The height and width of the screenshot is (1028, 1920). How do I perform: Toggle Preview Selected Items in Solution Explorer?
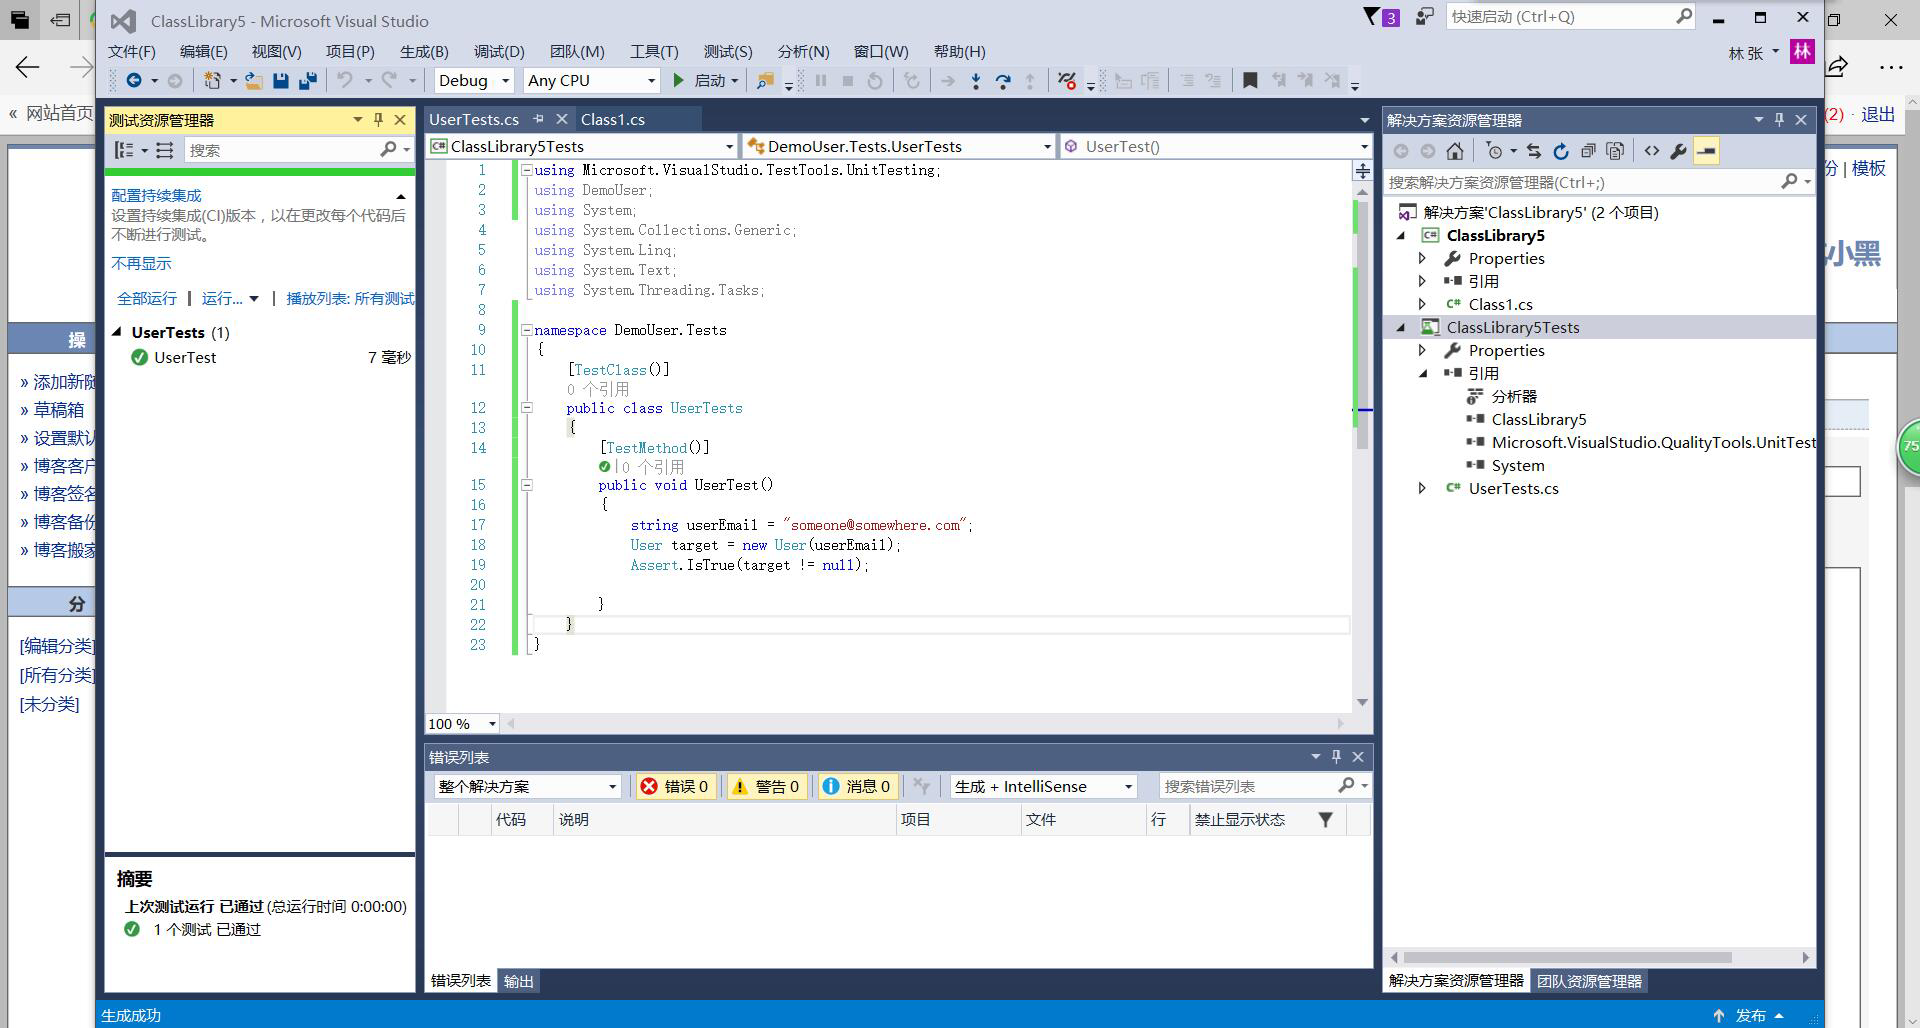point(1706,151)
